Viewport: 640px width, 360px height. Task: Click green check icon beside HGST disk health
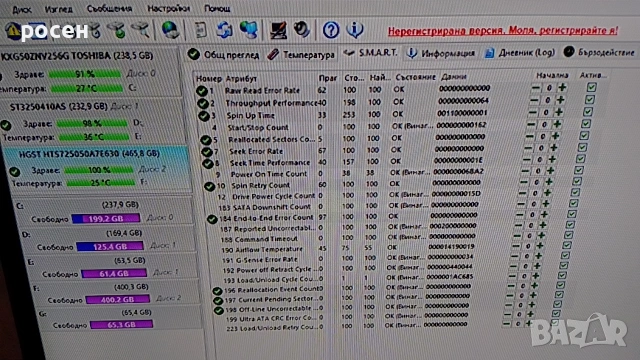(x=15, y=171)
